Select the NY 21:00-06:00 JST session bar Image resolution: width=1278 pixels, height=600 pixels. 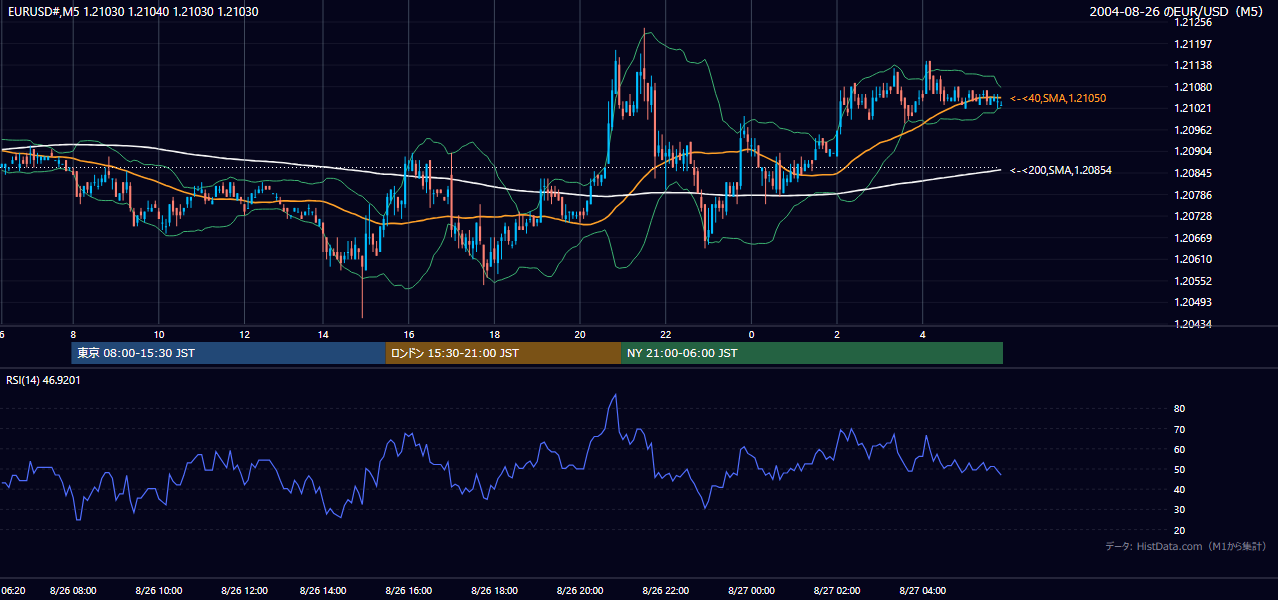(812, 353)
